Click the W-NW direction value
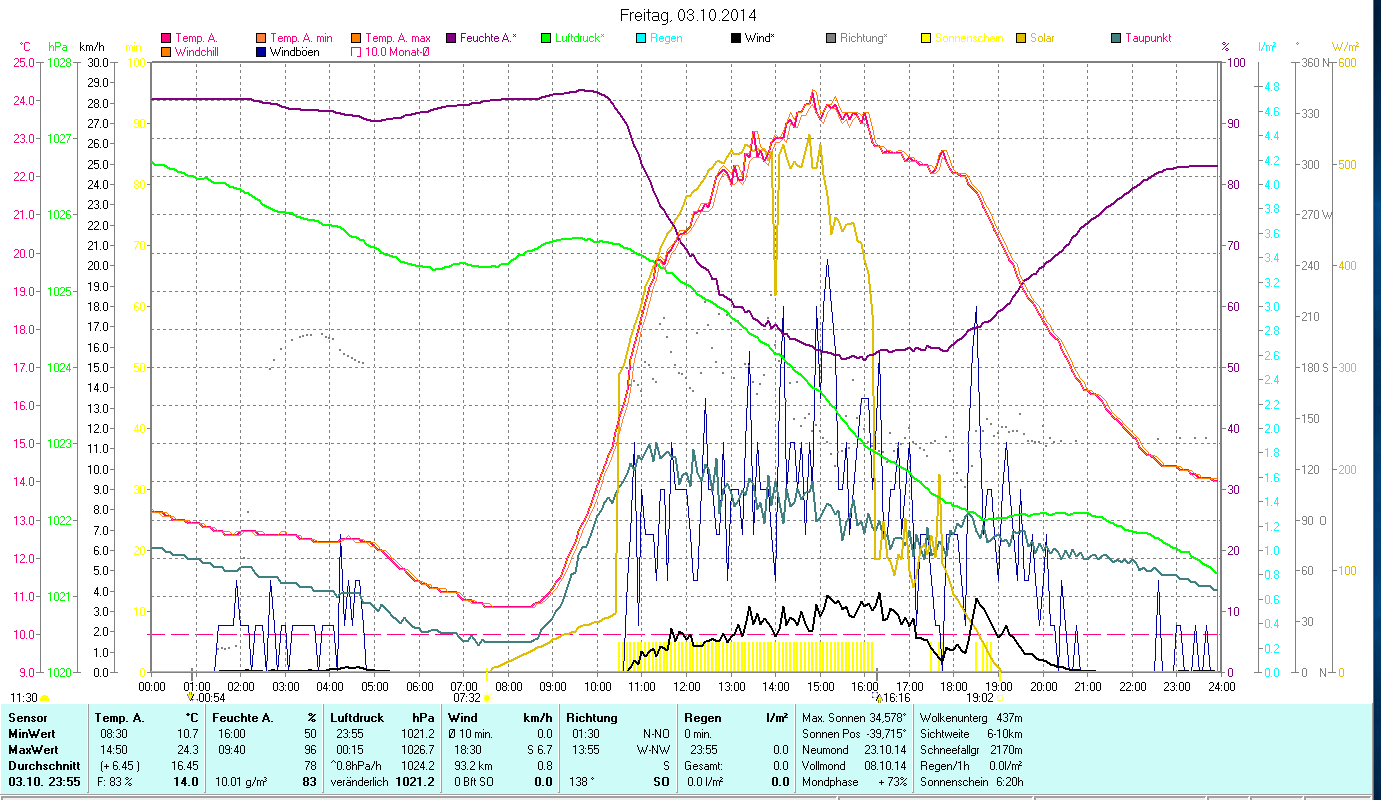The image size is (1381, 800). [655, 750]
